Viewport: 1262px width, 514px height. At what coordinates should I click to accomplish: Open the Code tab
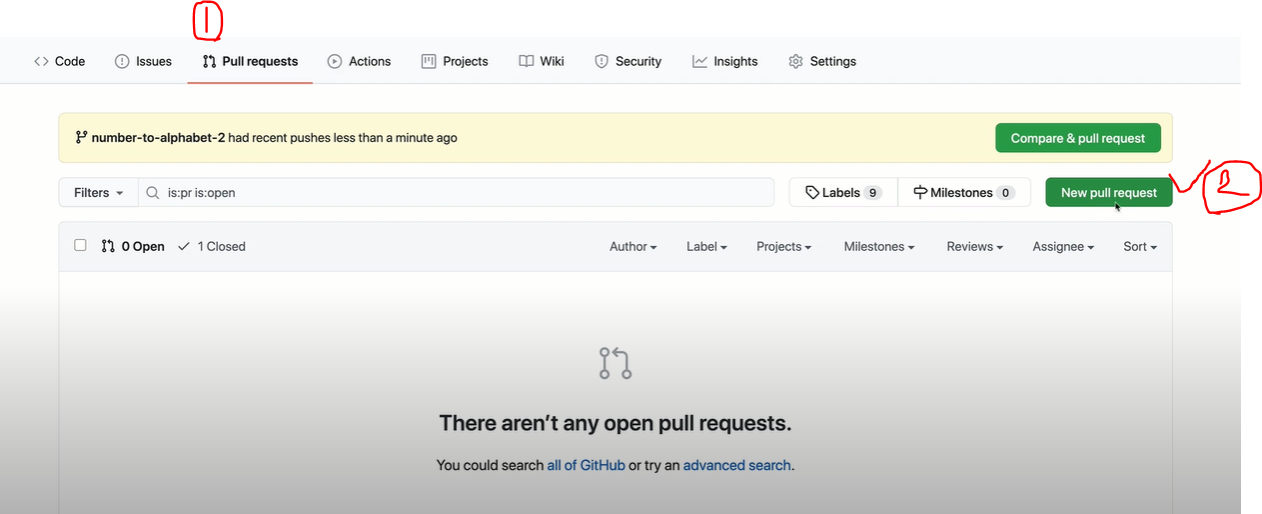59,61
